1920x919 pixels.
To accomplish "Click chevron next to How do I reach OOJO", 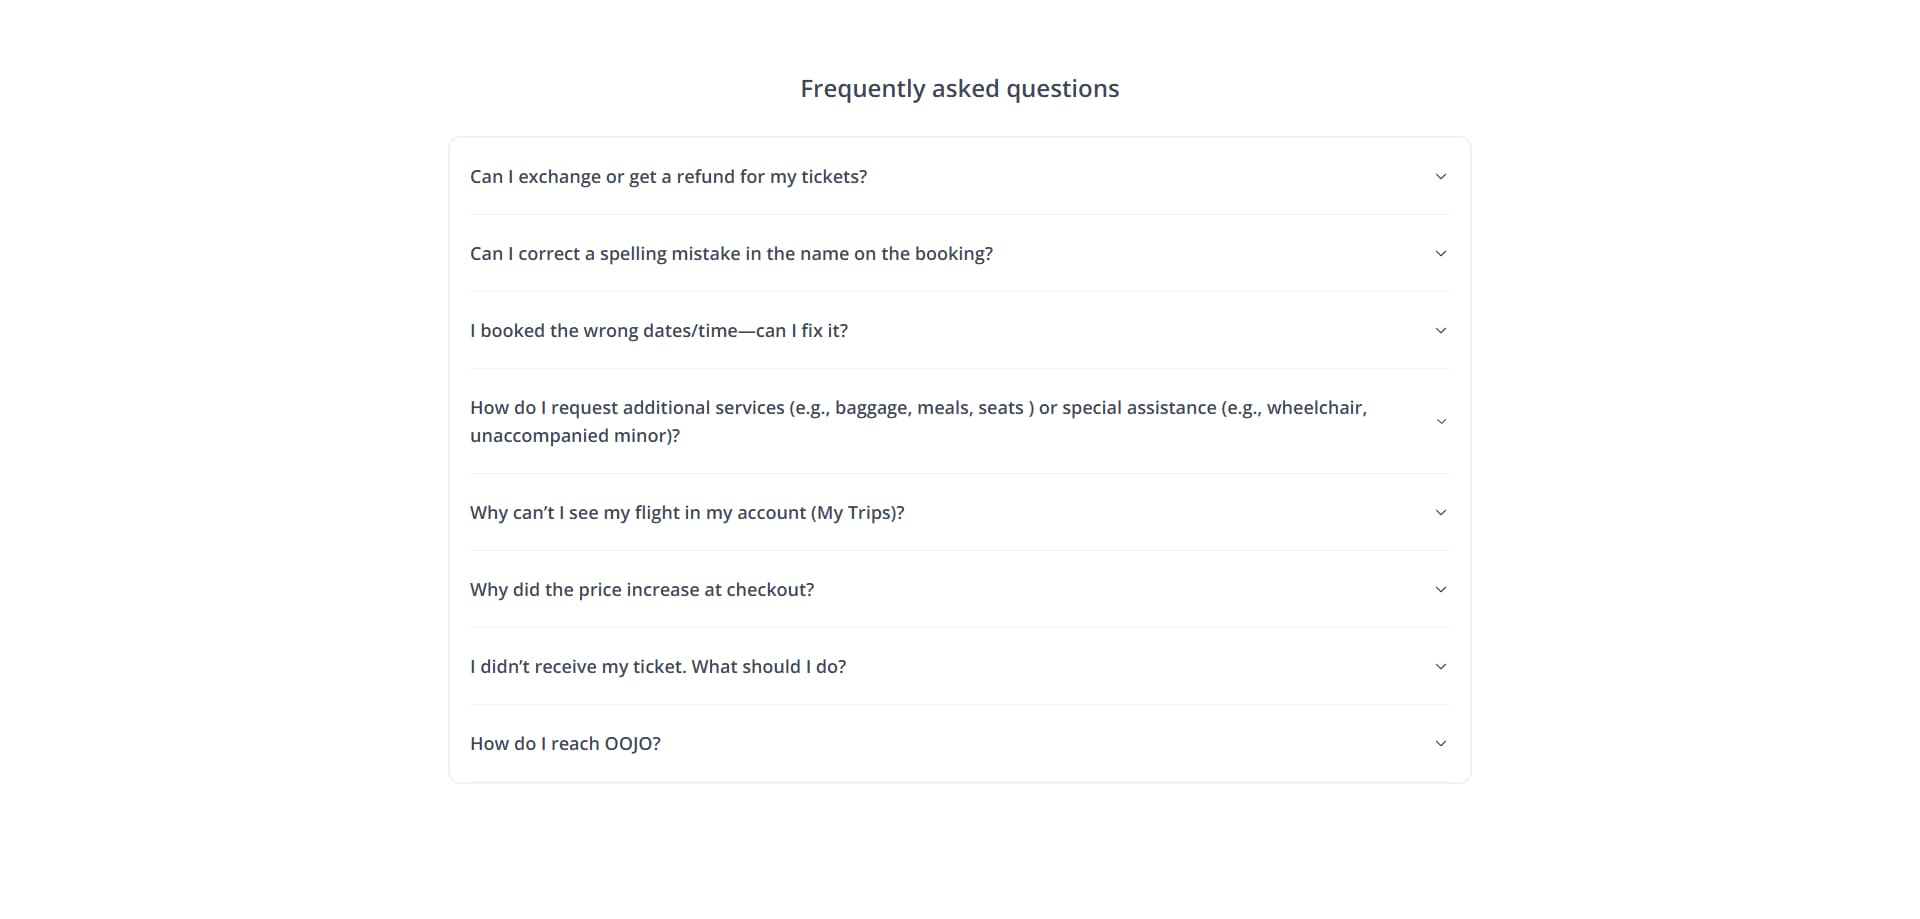I will pos(1441,744).
